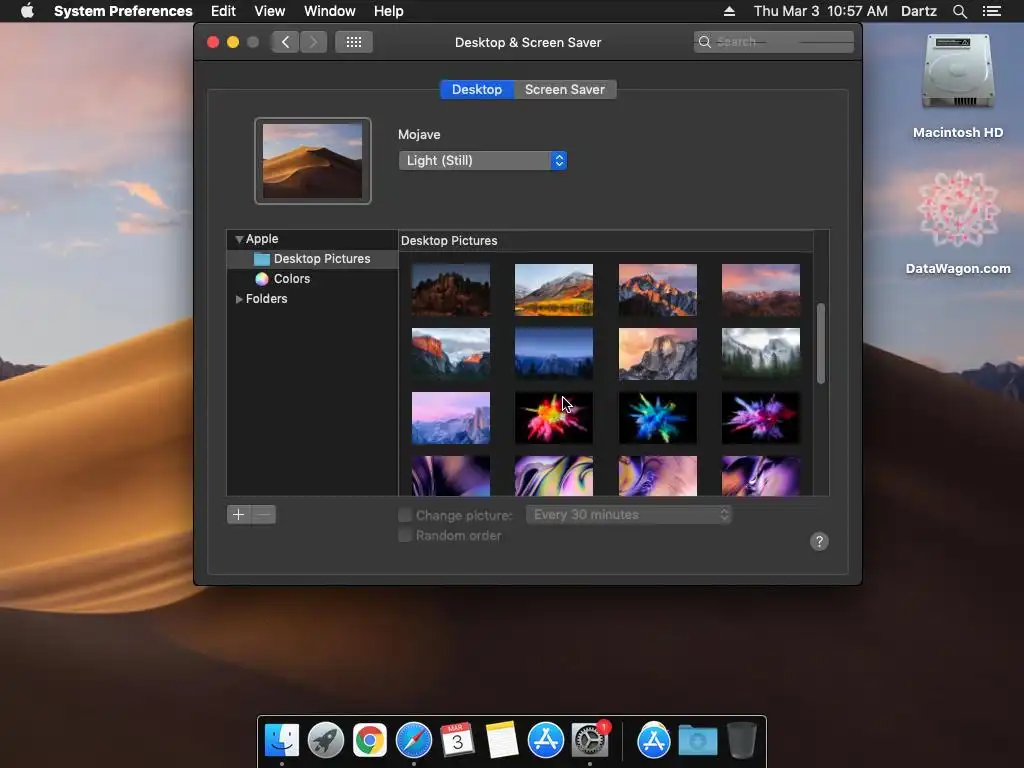Open the View menu
This screenshot has height=768, width=1024.
tap(270, 11)
